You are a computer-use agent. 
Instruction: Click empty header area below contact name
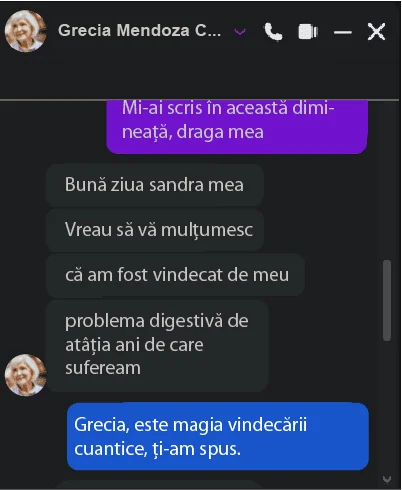[200, 78]
